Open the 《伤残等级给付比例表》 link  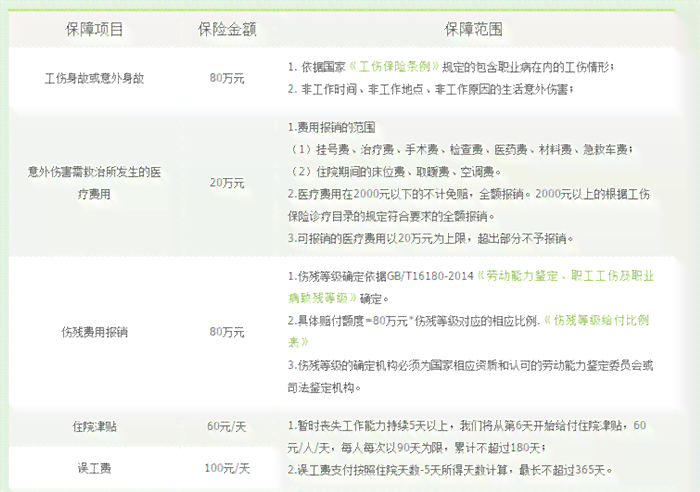pos(469,331)
